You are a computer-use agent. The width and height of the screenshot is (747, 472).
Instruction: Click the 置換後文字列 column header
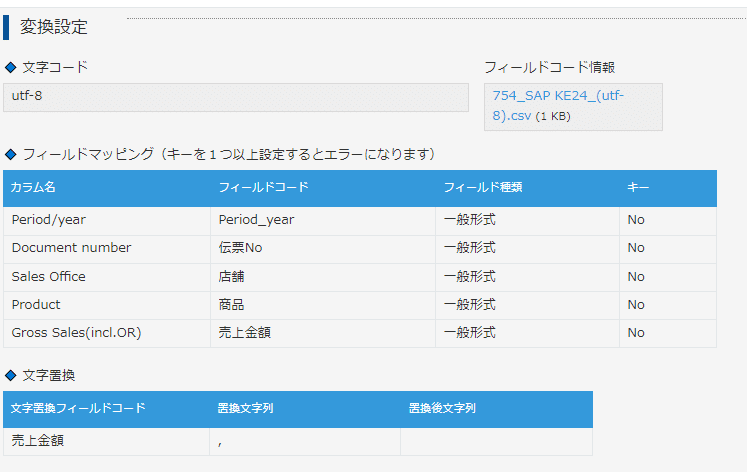pyautogui.click(x=442, y=408)
